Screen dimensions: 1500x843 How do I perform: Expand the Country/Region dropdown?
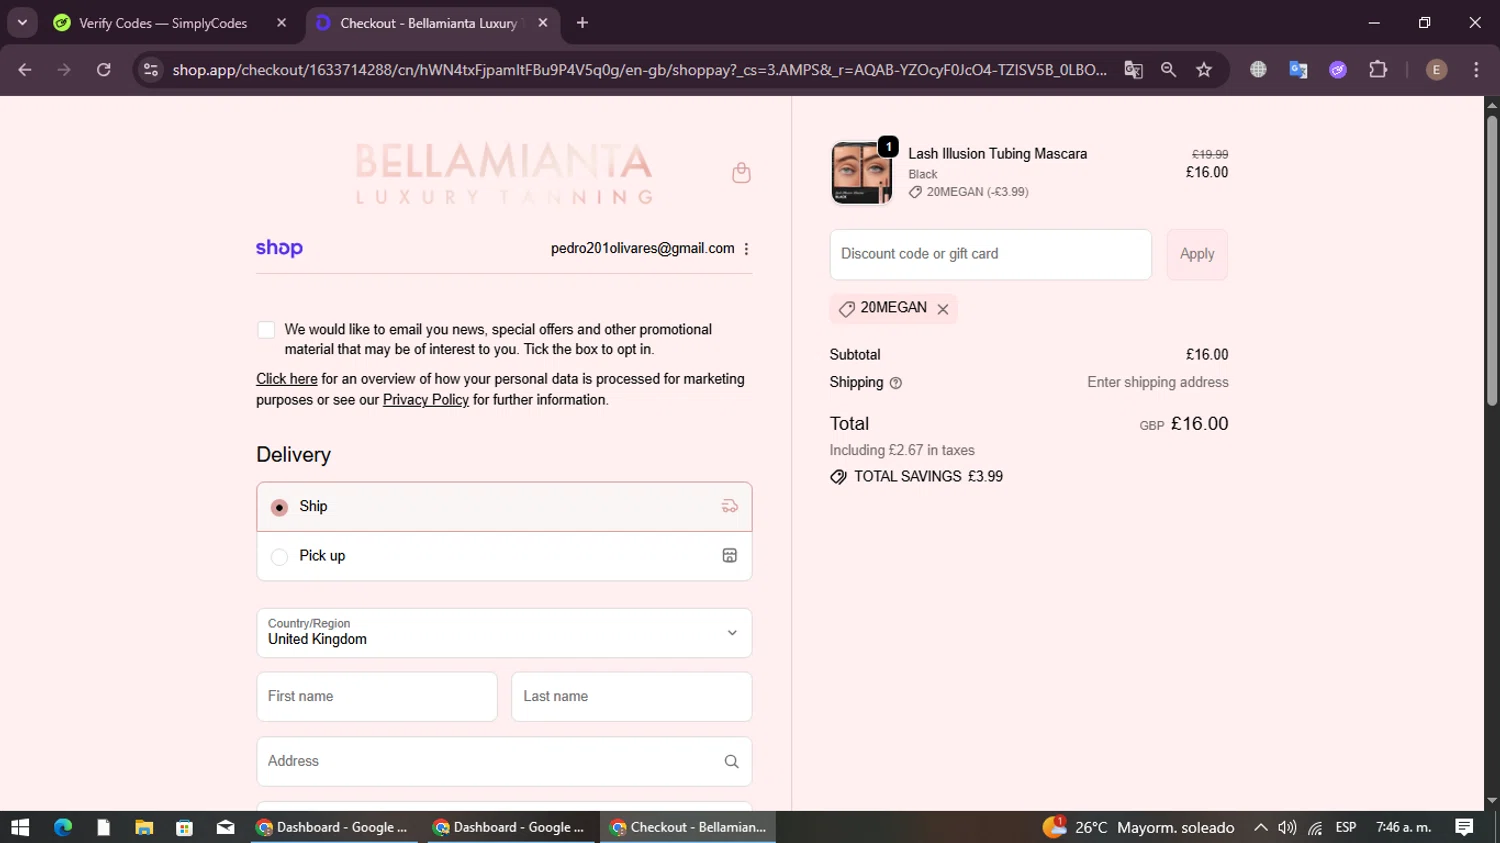click(x=504, y=633)
